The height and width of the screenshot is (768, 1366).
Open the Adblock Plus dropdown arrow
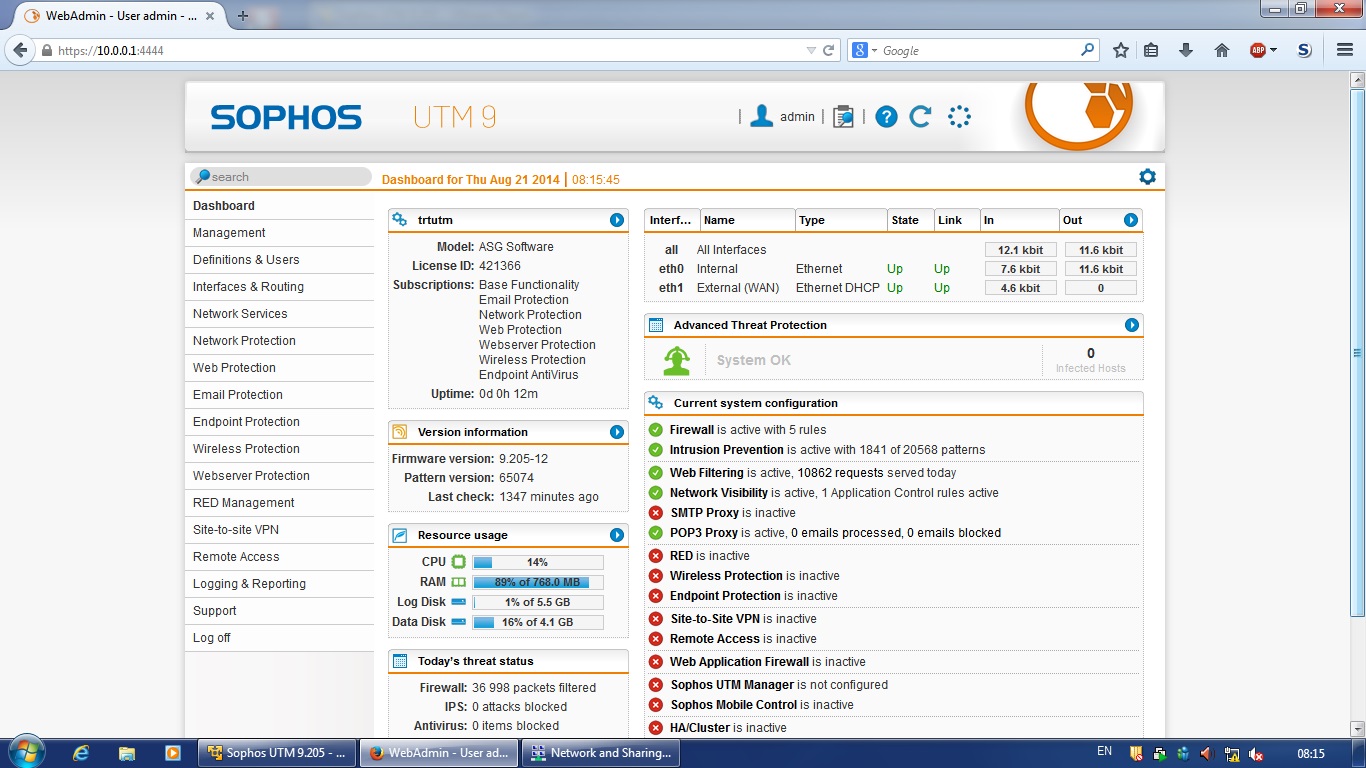tap(1273, 51)
